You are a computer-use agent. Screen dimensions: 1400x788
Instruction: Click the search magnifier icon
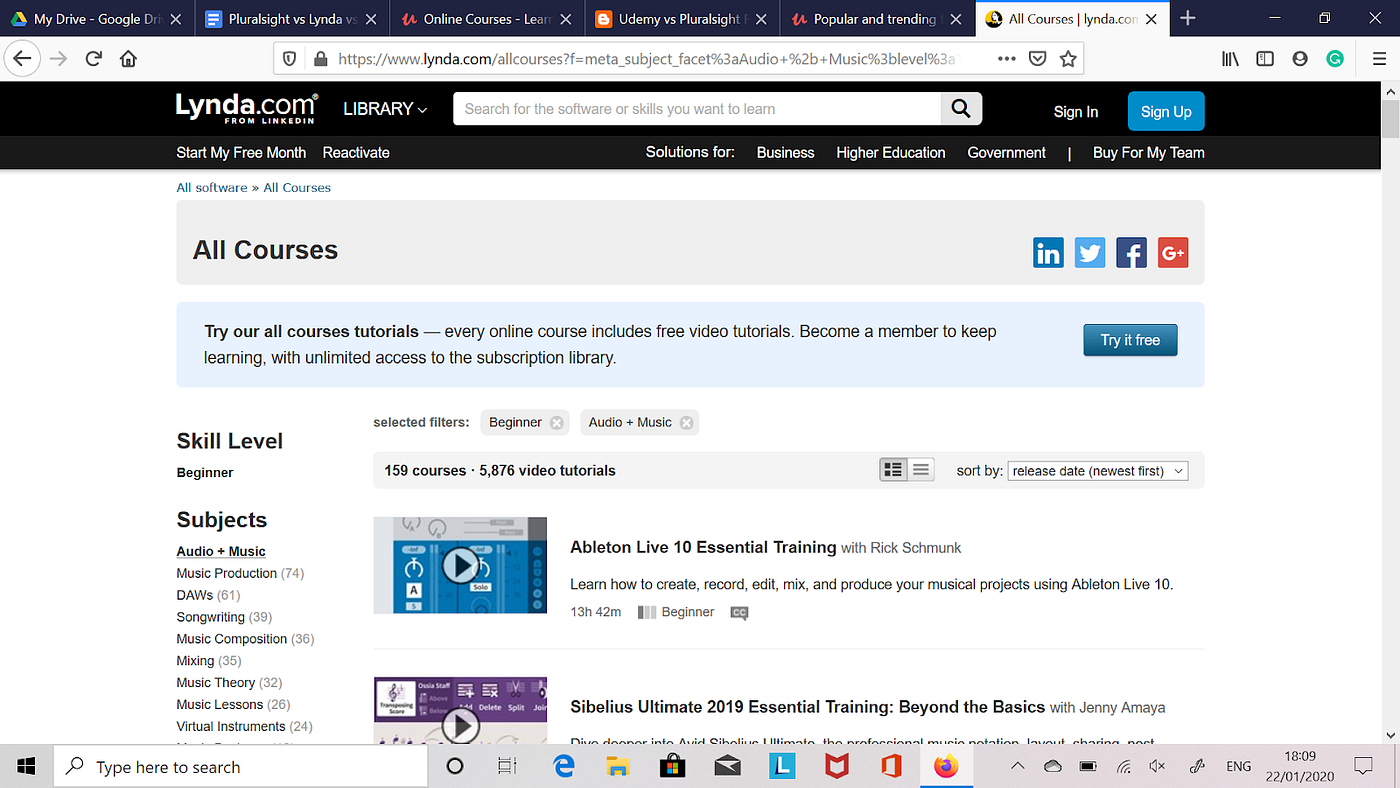click(960, 108)
